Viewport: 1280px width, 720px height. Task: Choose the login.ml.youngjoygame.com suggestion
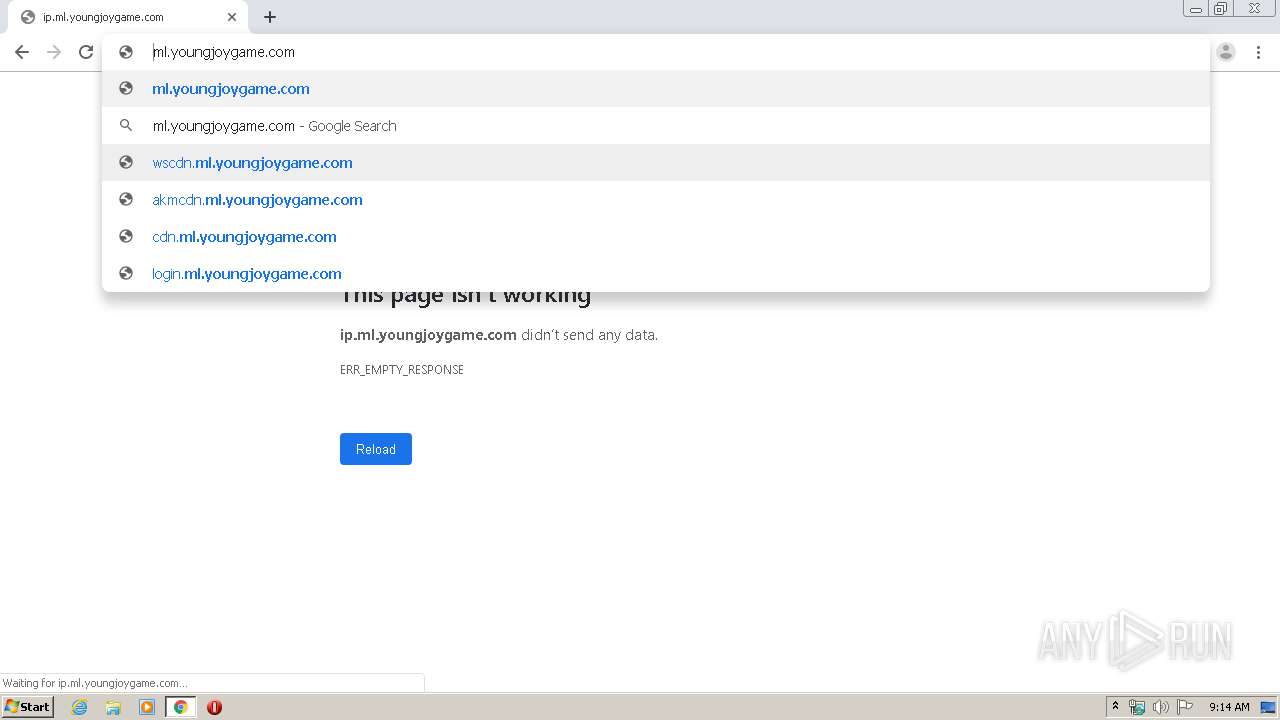[x=656, y=274]
